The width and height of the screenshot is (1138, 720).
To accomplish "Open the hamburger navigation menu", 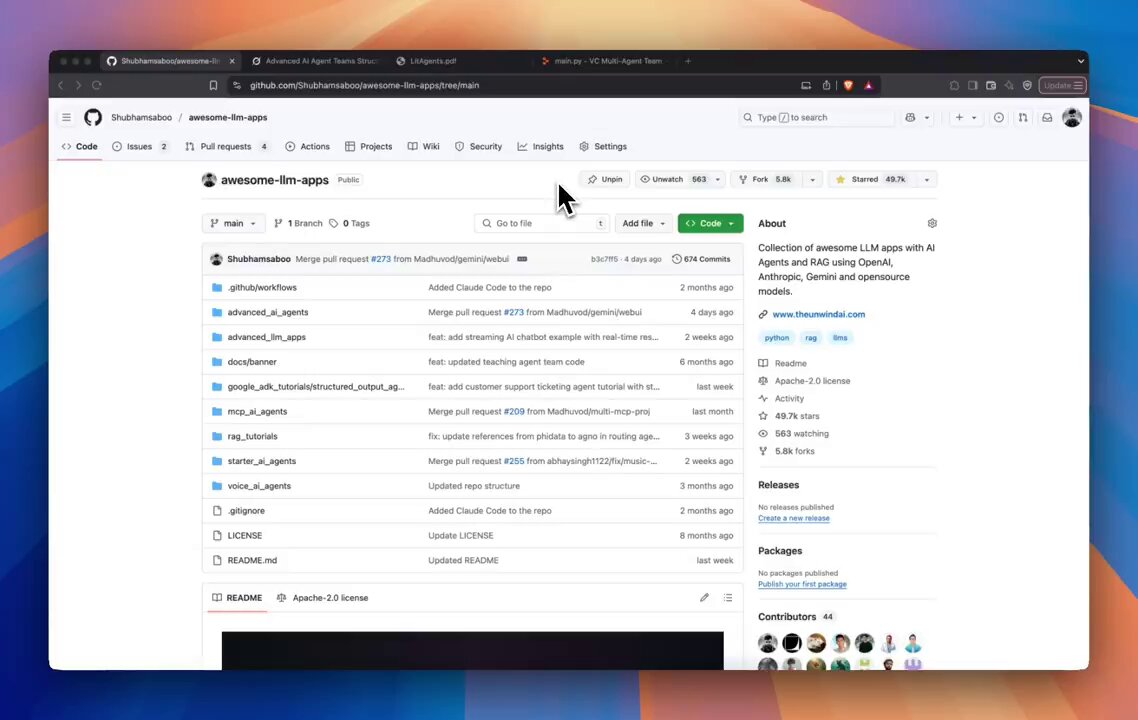I will (66, 118).
